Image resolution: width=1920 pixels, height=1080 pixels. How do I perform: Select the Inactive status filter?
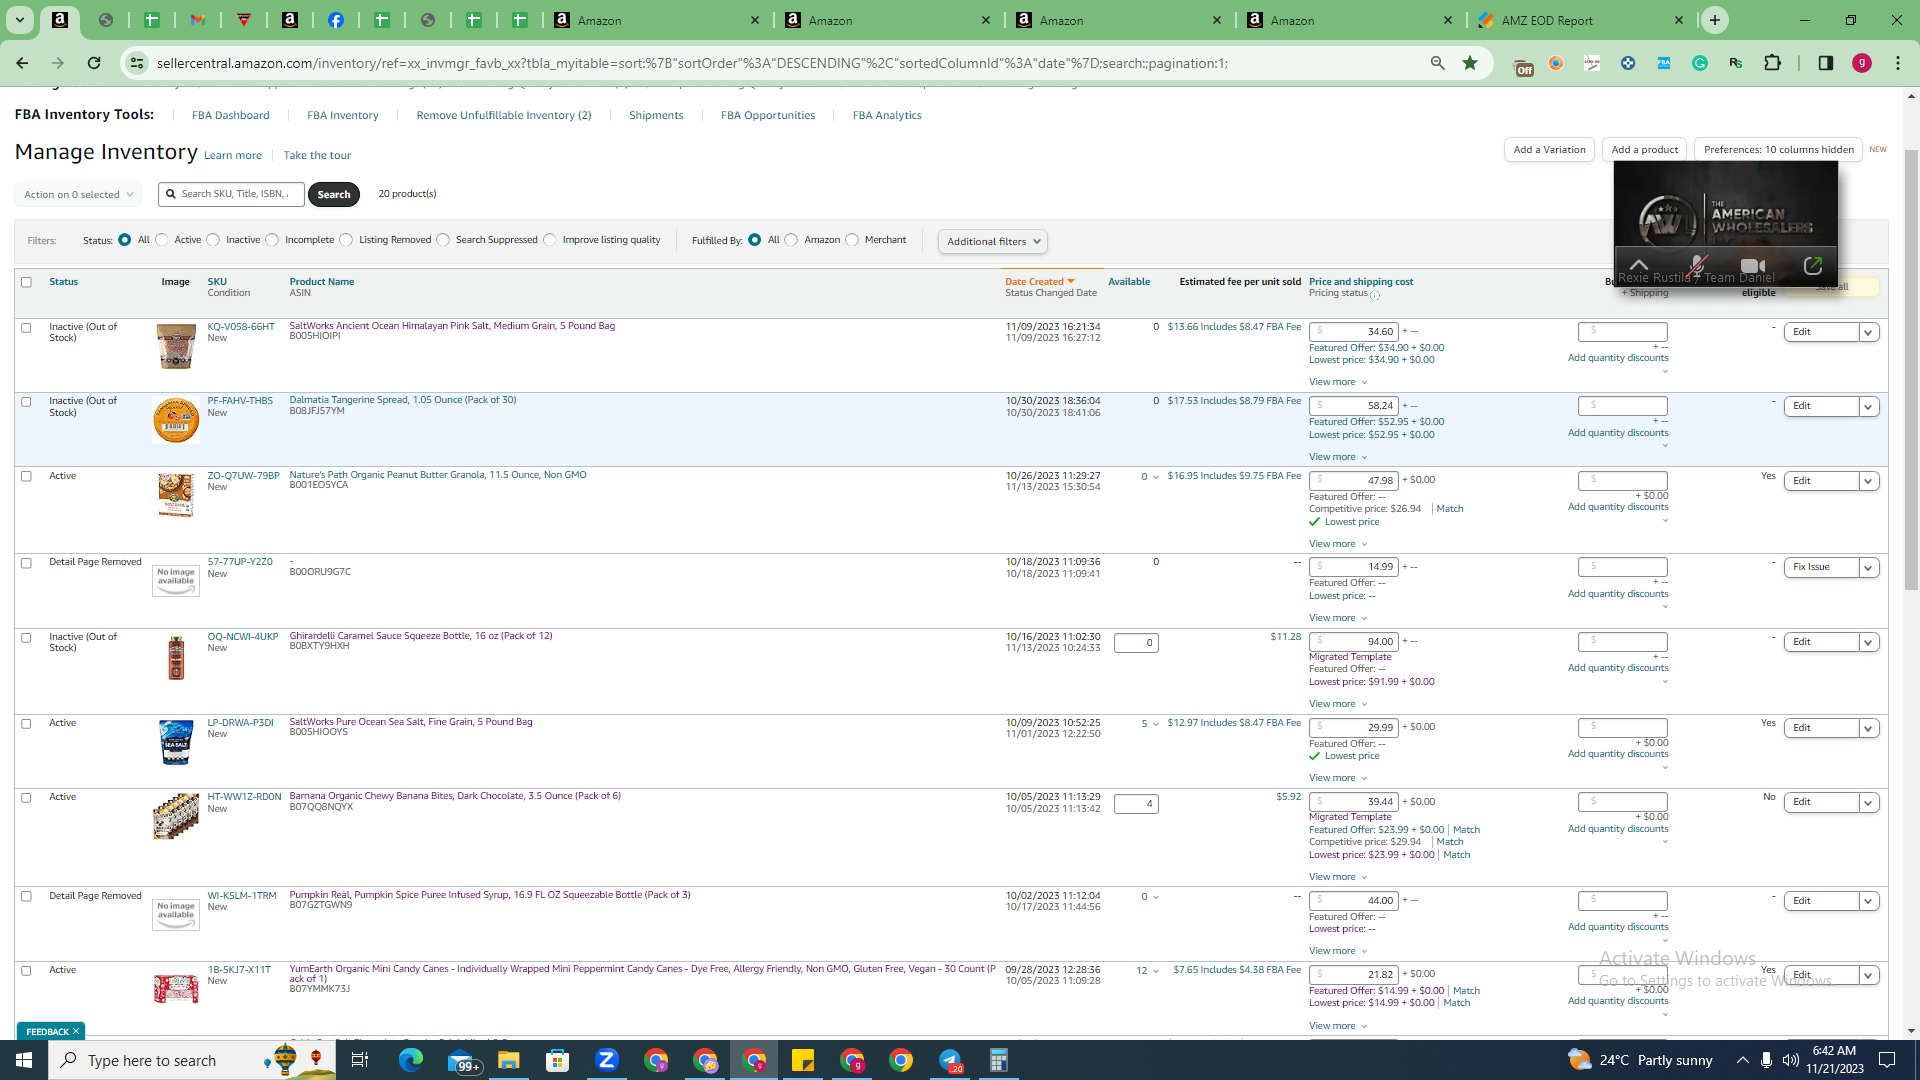coord(213,240)
